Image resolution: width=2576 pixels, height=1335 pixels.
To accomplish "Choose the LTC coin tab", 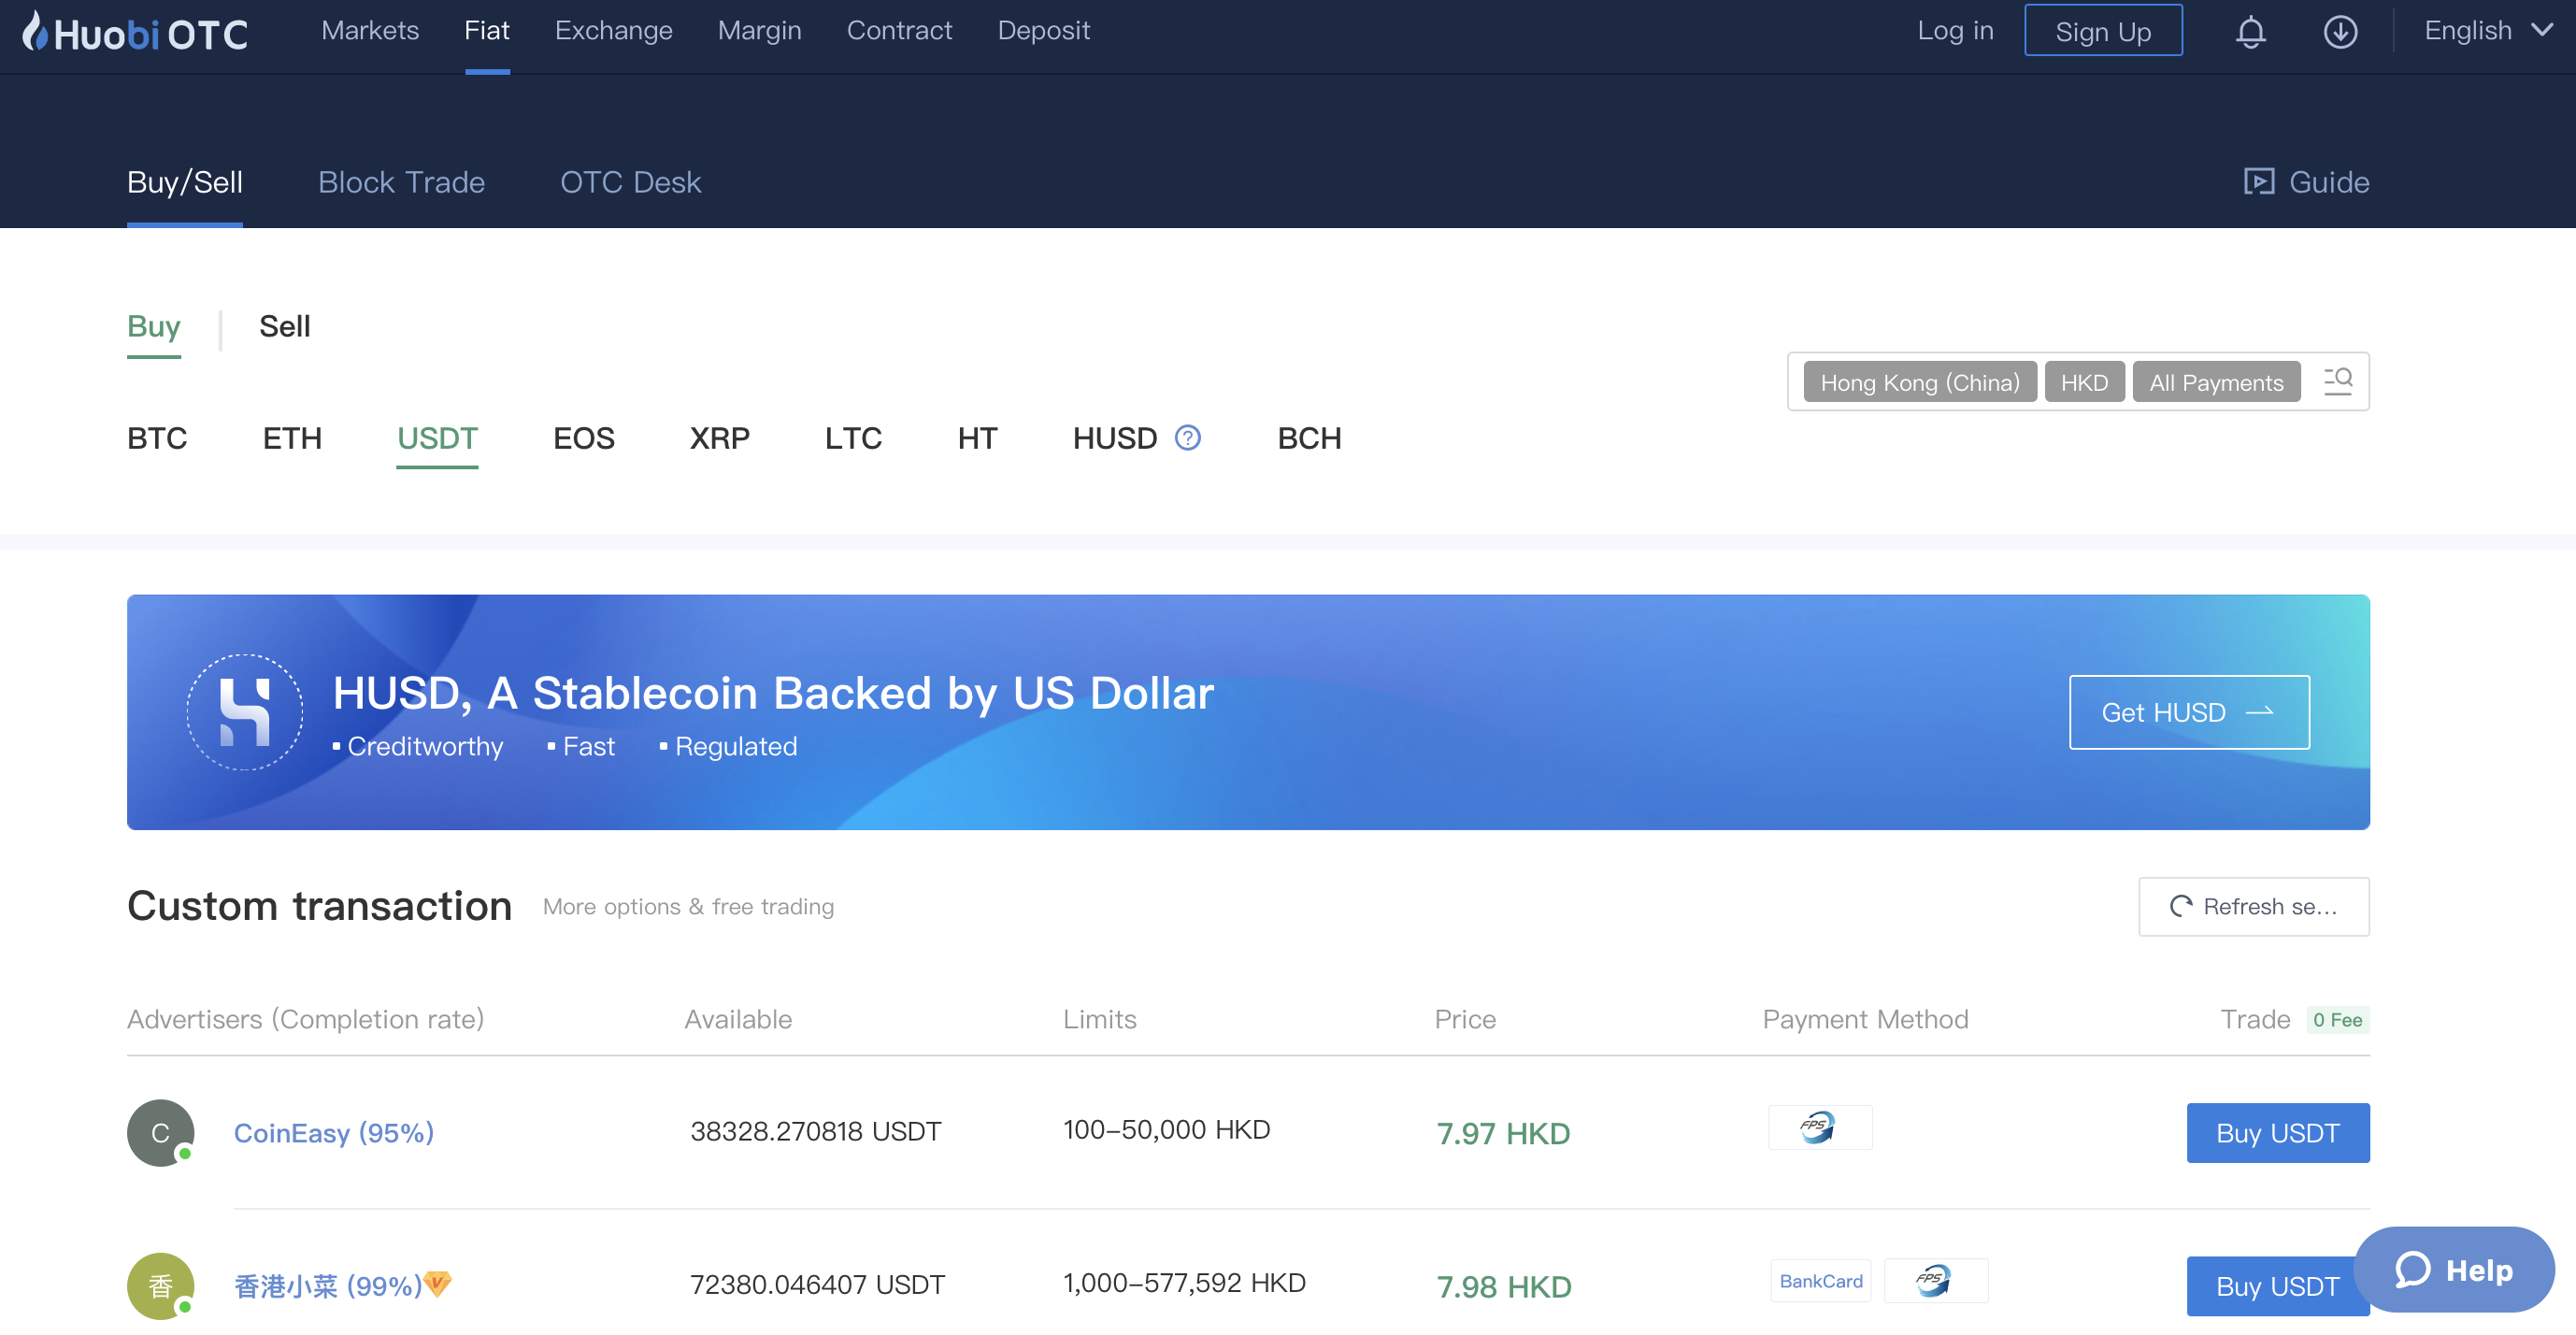I will 853,438.
